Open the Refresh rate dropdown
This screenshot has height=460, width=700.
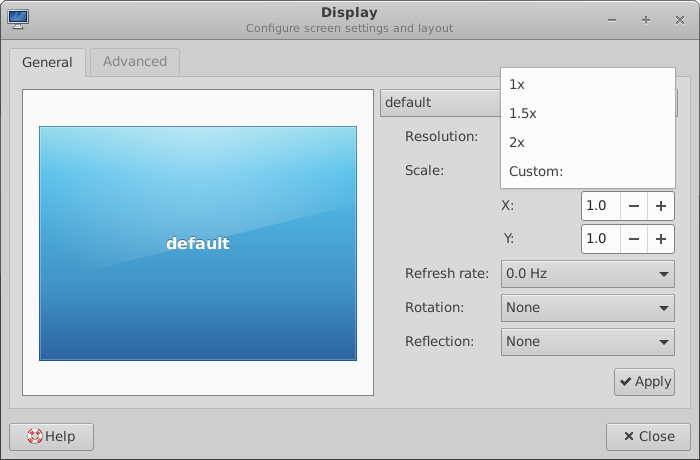587,273
